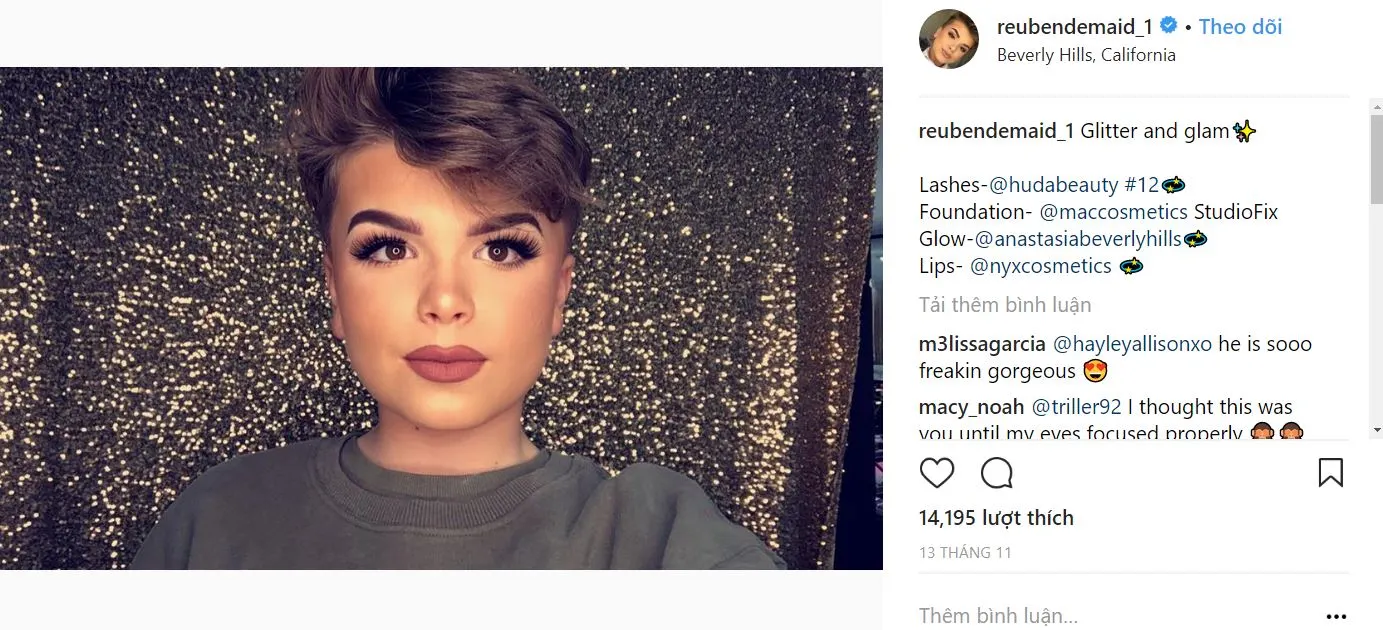
Task: Visit commenter m3lissagarcia's profile
Action: (x=983, y=344)
